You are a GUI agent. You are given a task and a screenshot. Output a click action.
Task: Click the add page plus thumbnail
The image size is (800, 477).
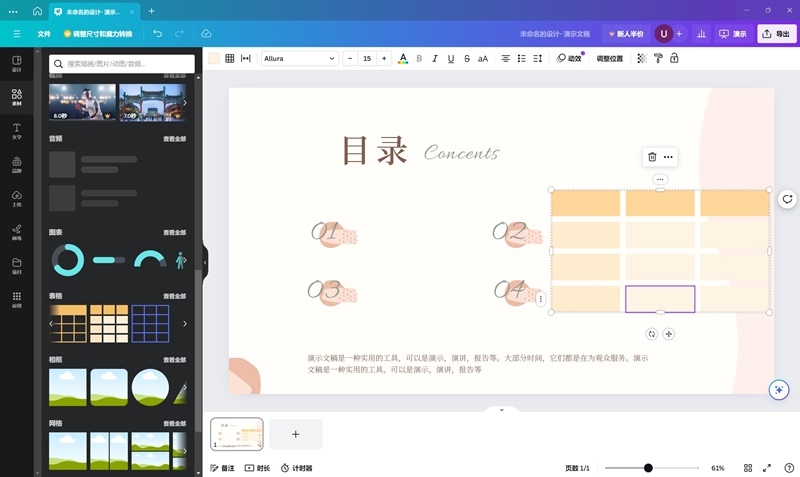(296, 434)
